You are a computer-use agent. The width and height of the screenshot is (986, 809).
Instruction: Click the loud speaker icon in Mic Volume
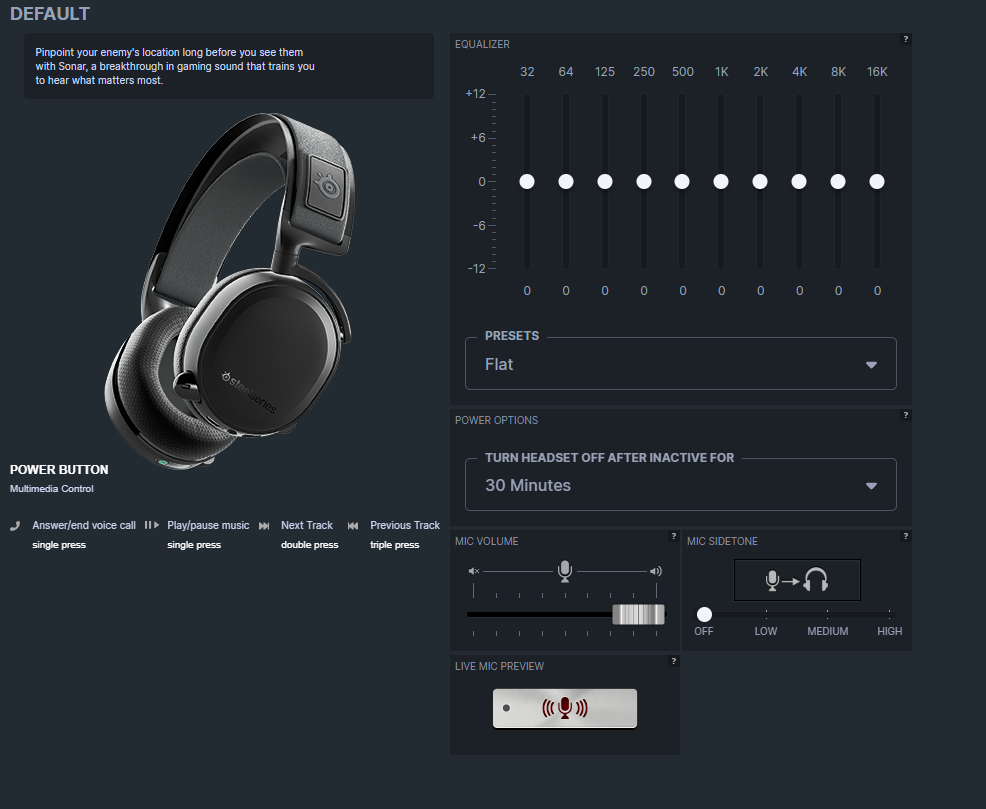click(656, 571)
